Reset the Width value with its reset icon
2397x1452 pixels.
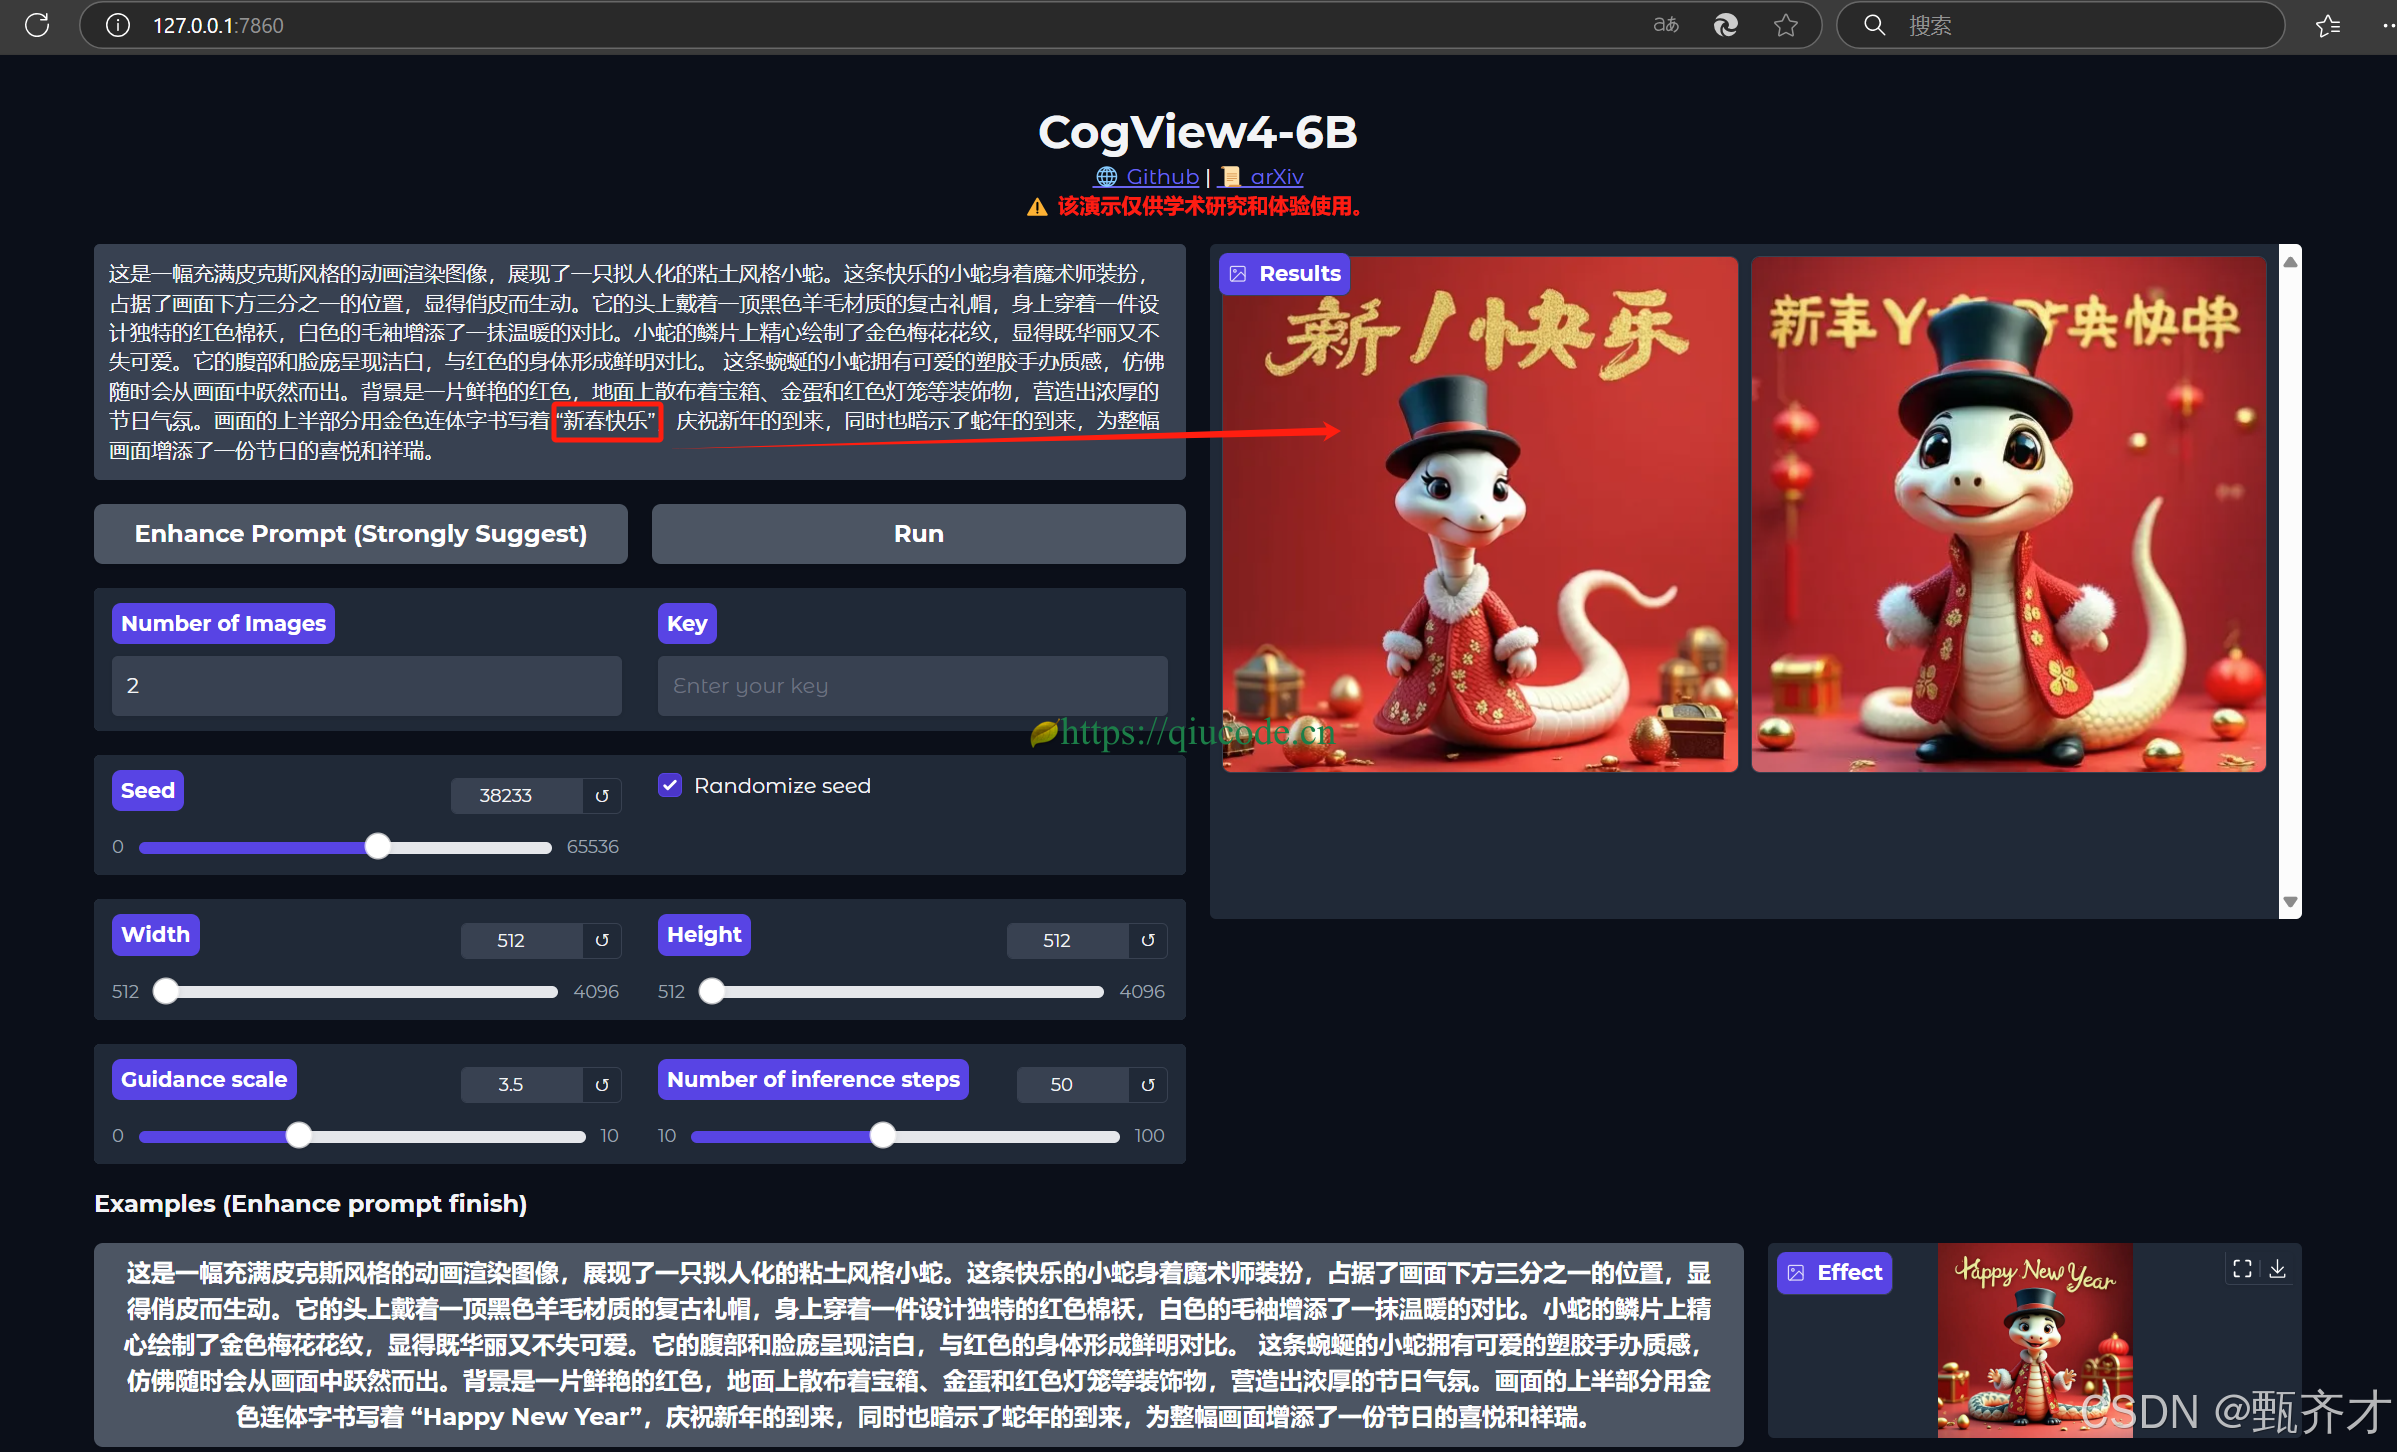click(602, 940)
